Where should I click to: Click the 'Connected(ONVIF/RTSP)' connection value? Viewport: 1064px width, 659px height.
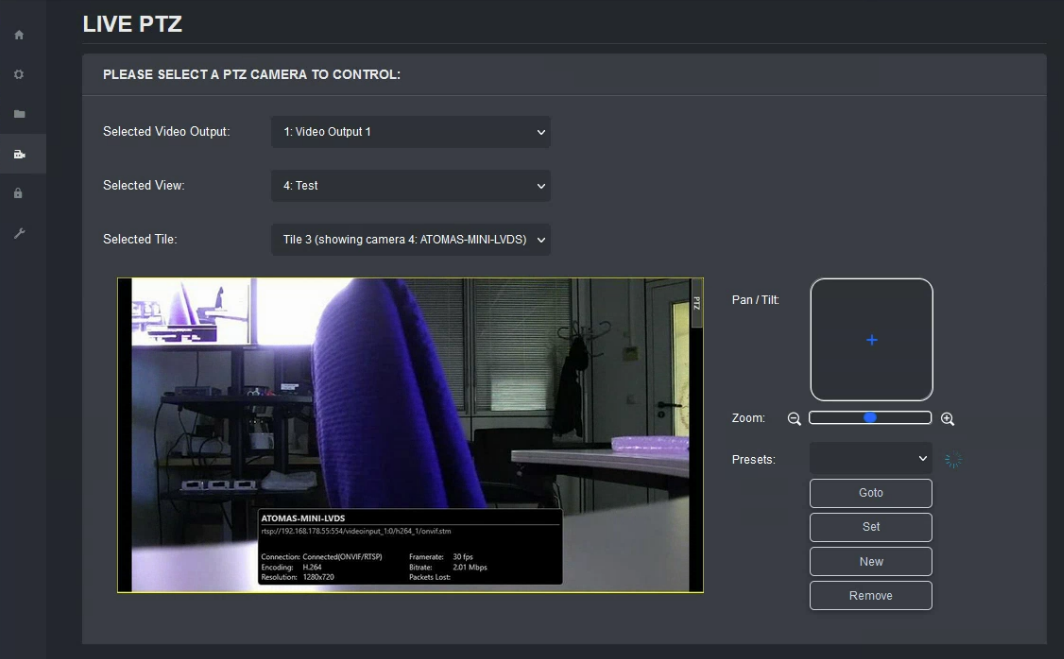(x=342, y=557)
